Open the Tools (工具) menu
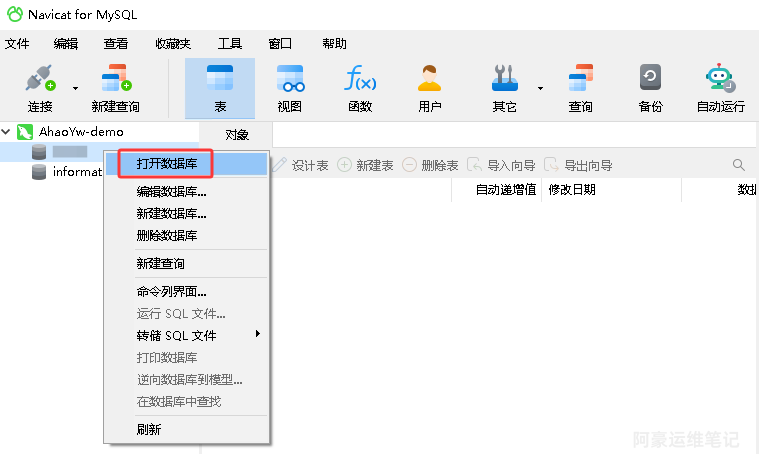The width and height of the screenshot is (759, 466). (x=230, y=44)
